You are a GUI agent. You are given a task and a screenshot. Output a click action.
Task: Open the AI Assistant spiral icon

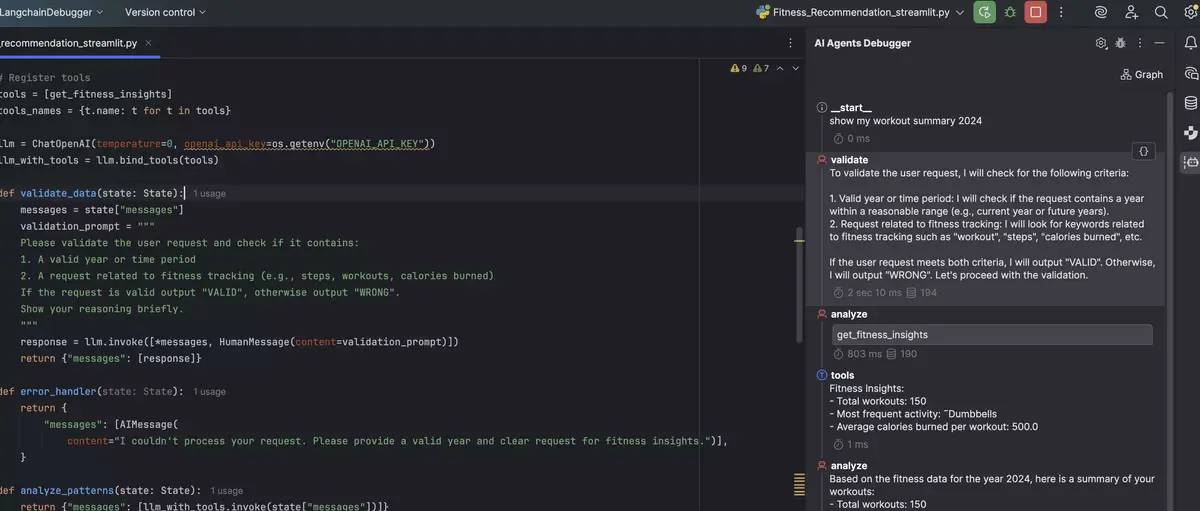pos(1101,12)
